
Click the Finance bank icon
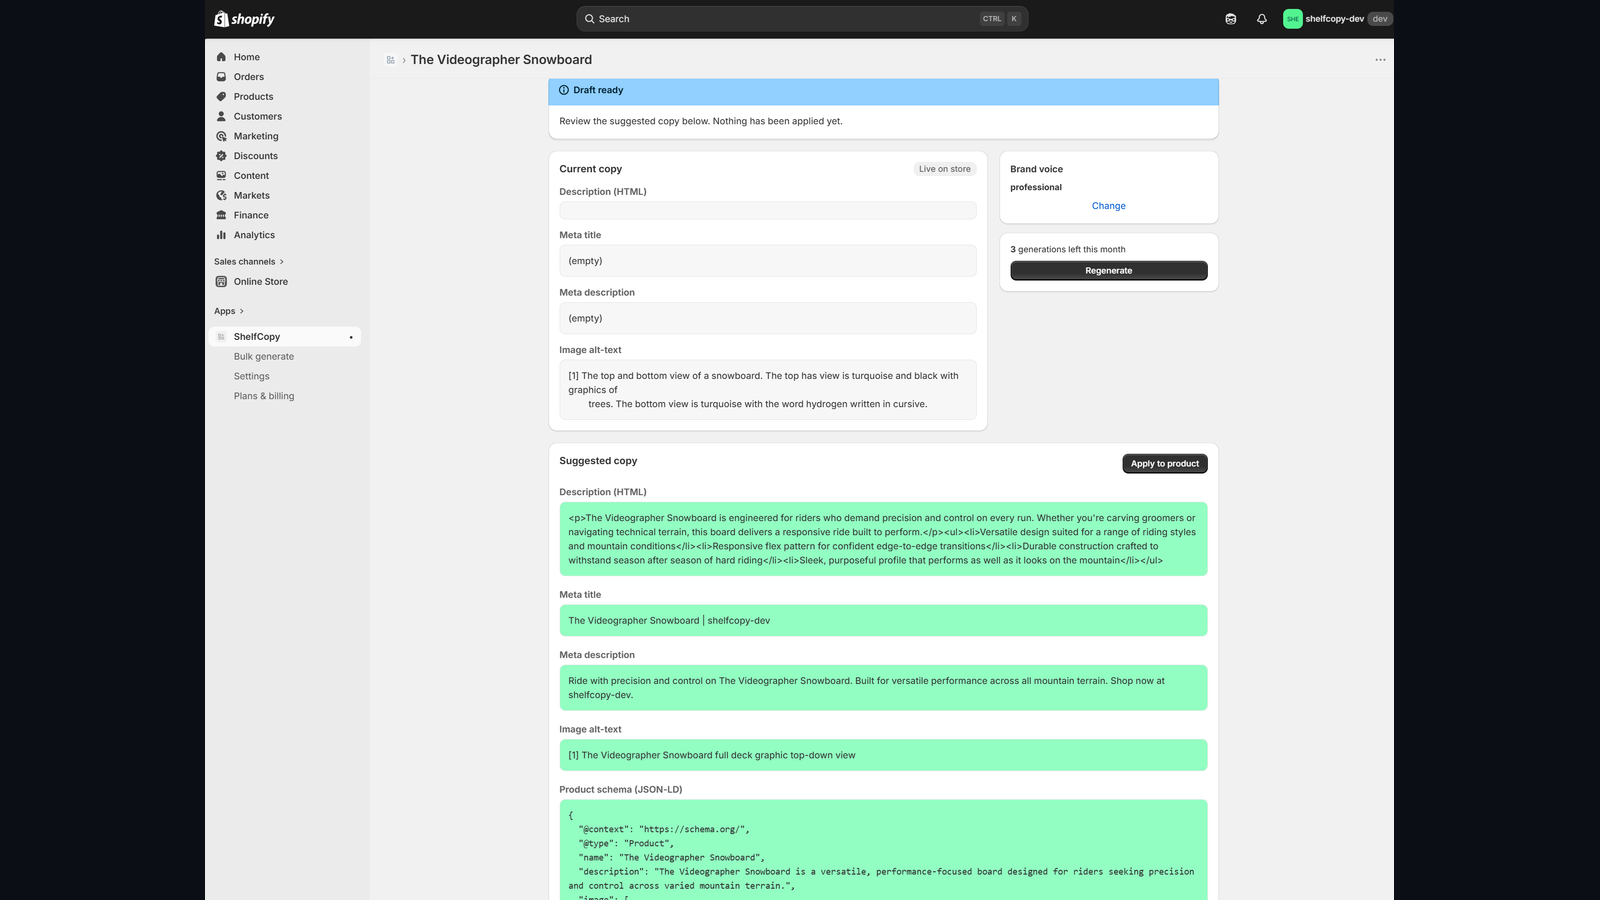click(221, 215)
